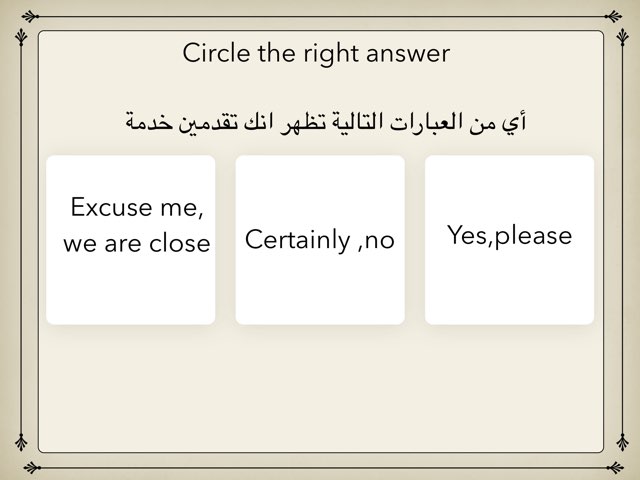Click the empty area below the answer cards
Screen dimensions: 640x480
coord(320,388)
